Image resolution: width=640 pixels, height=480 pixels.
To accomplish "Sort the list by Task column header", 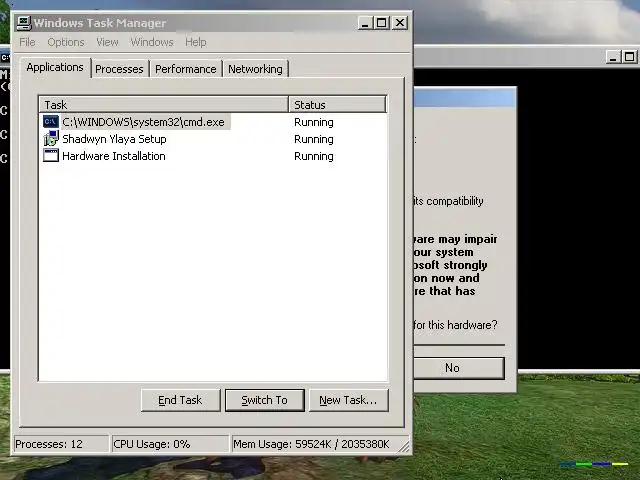I will pyautogui.click(x=164, y=105).
